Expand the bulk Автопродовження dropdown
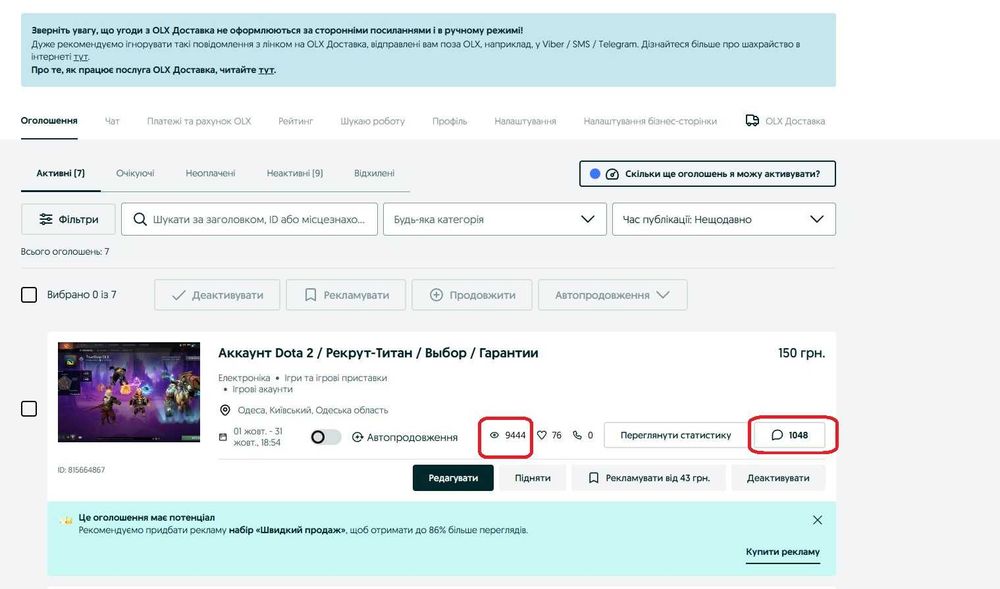Image resolution: width=1000 pixels, height=589 pixels. point(612,295)
